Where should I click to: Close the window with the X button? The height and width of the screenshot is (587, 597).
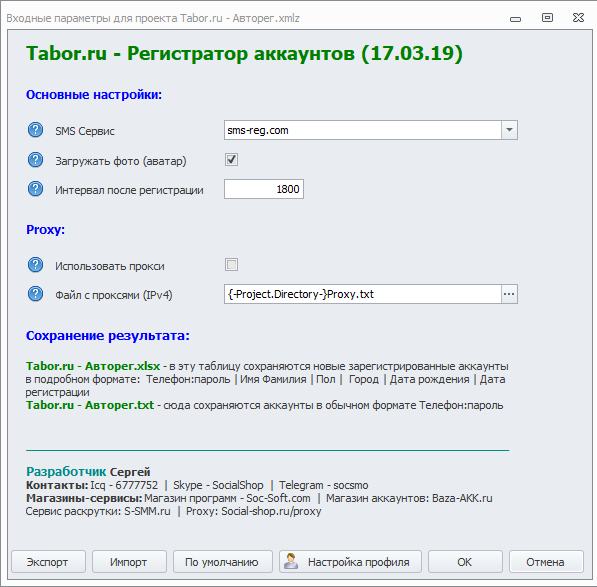[578, 18]
